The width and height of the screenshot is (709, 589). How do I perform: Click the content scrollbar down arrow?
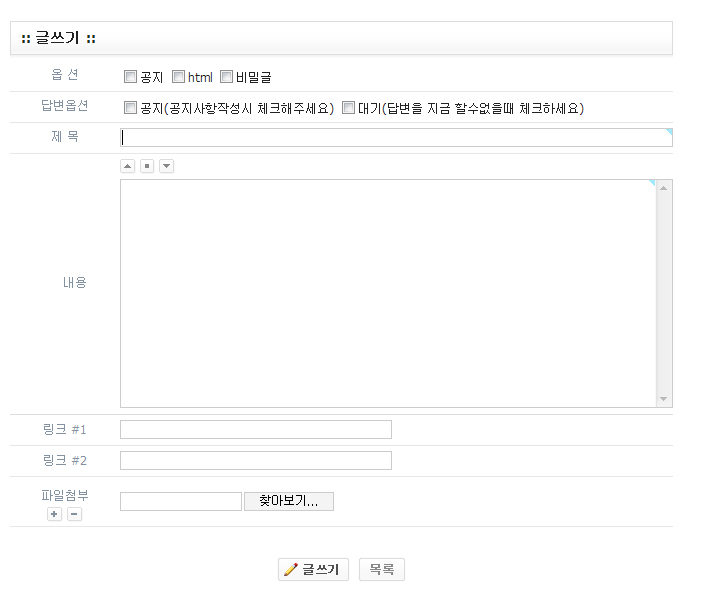(x=664, y=399)
